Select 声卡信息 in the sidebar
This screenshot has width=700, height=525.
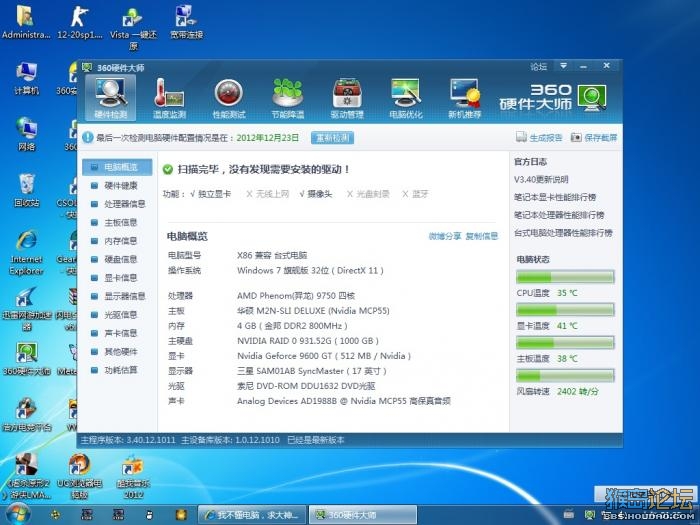click(117, 333)
